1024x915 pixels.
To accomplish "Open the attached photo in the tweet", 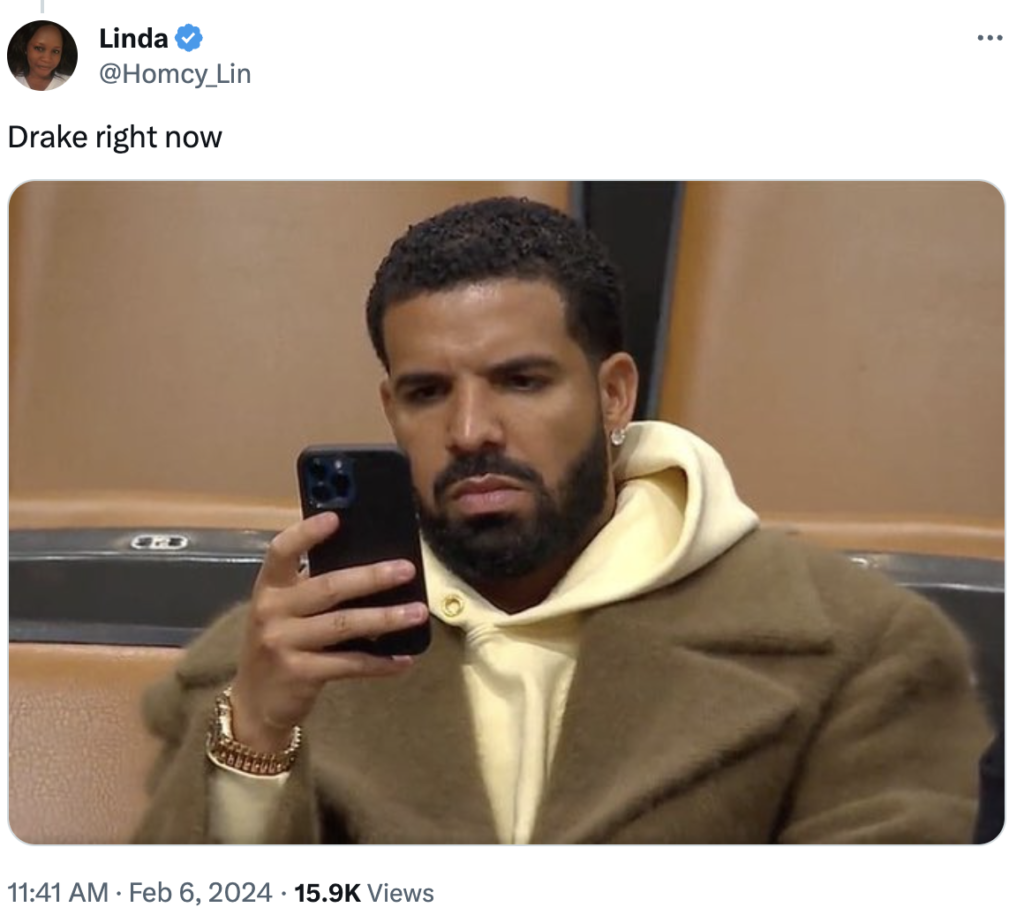I will (x=506, y=512).
